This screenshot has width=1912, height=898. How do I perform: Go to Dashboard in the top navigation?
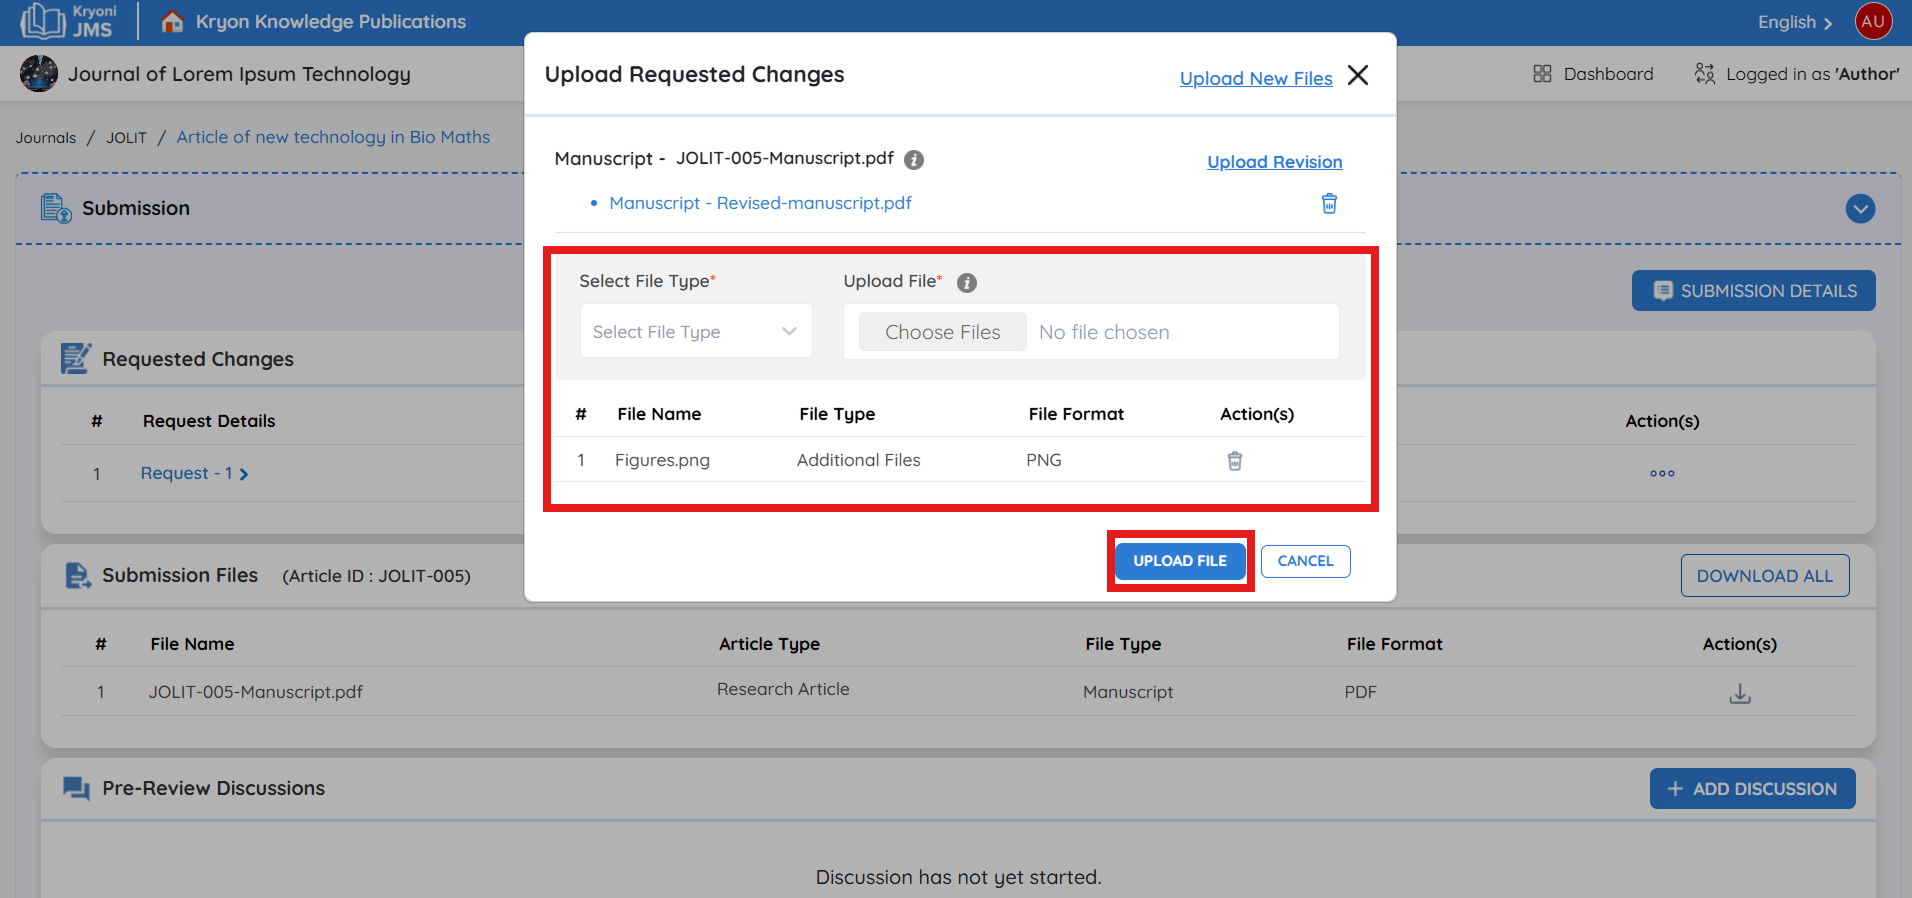1593,74
